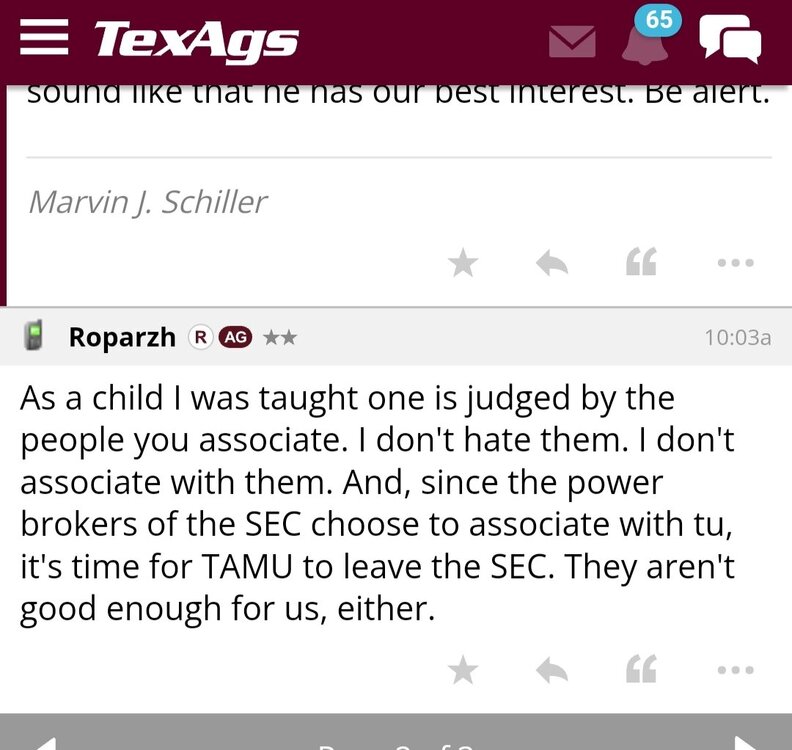Star Roparzh's post about the SEC

(x=462, y=670)
